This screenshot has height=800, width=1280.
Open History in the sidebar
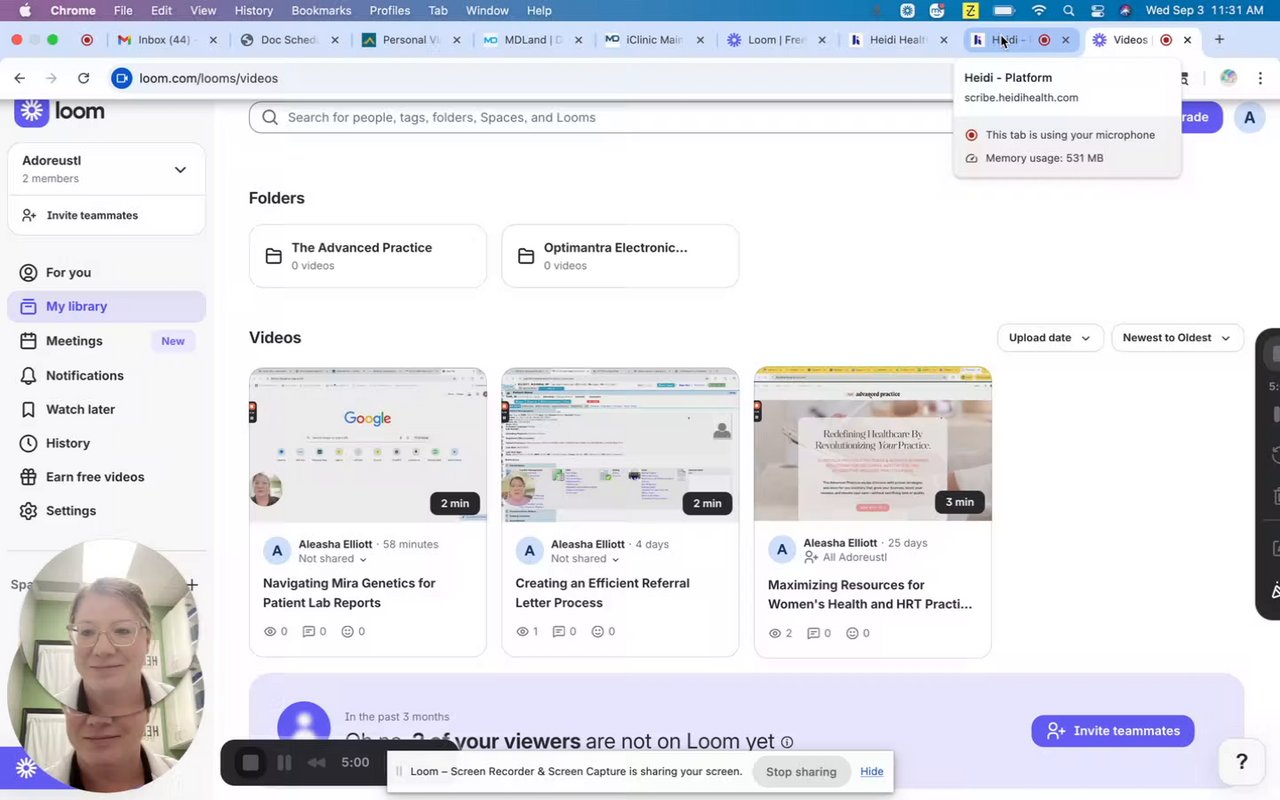coord(106,443)
